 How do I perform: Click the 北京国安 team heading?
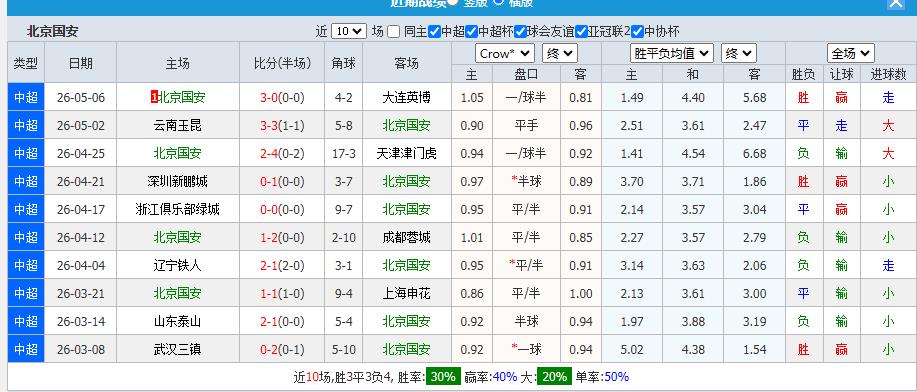point(52,32)
